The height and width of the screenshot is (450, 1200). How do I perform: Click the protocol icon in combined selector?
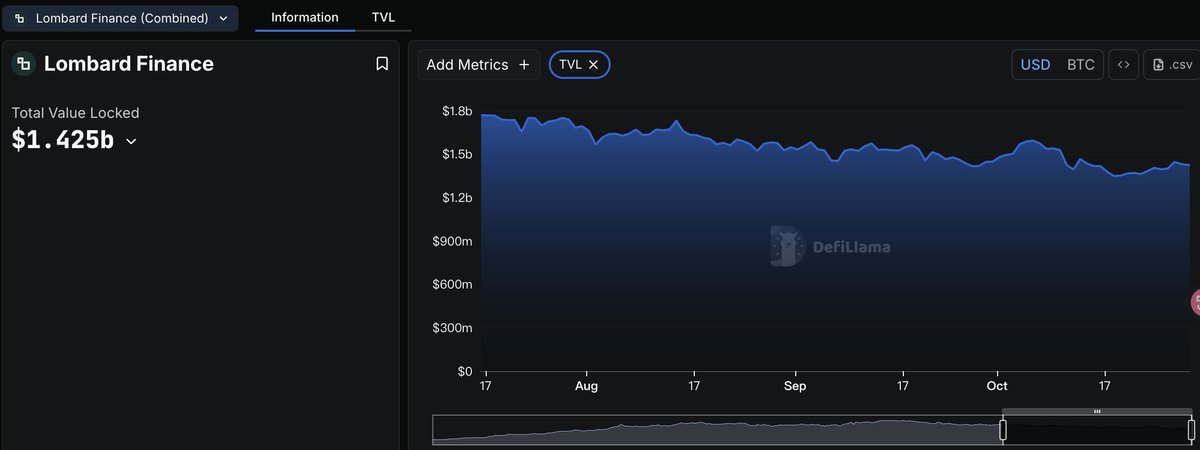coord(20,18)
